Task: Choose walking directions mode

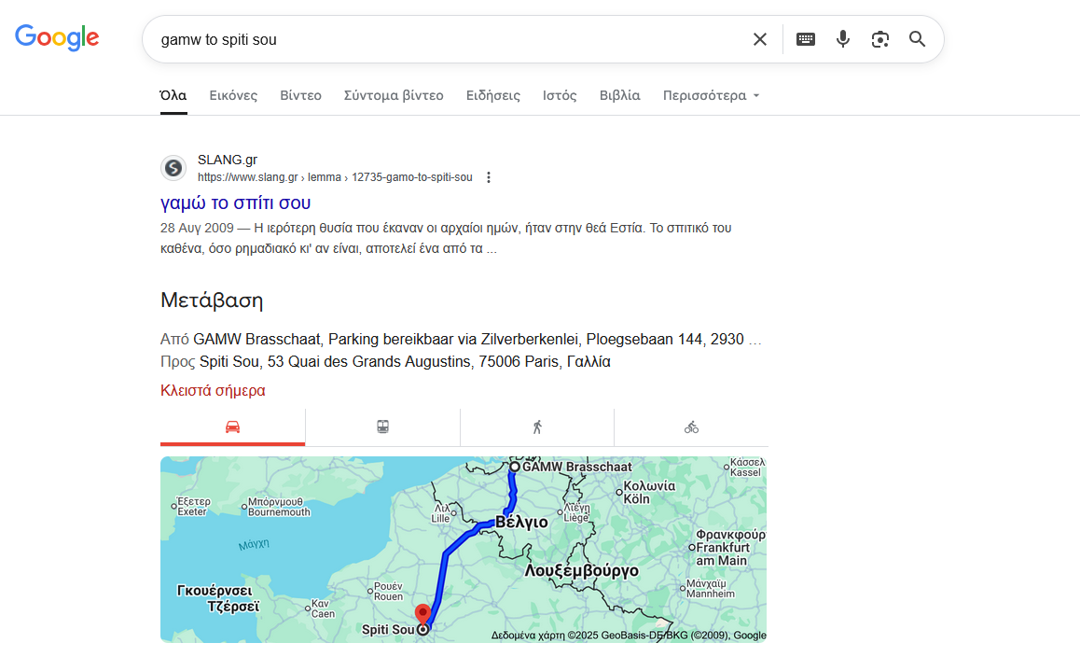Action: (x=537, y=427)
